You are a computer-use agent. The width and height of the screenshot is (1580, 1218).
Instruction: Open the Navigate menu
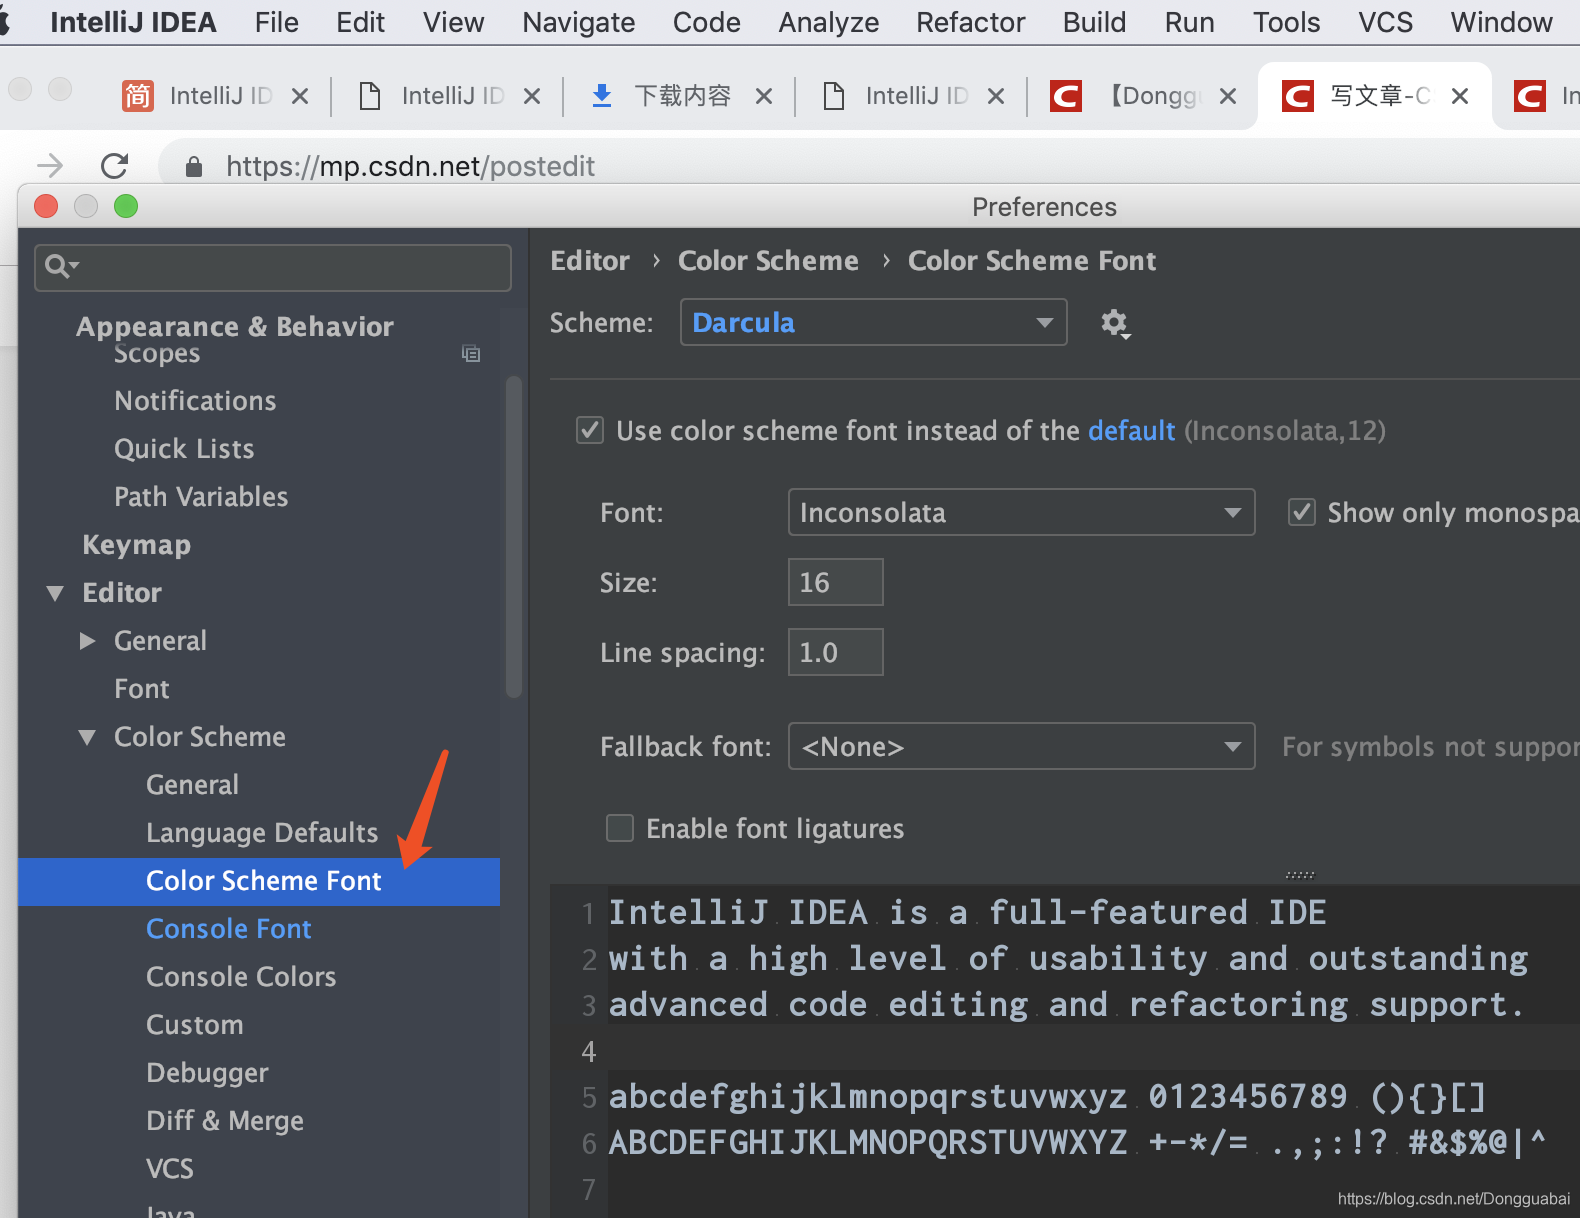[578, 22]
